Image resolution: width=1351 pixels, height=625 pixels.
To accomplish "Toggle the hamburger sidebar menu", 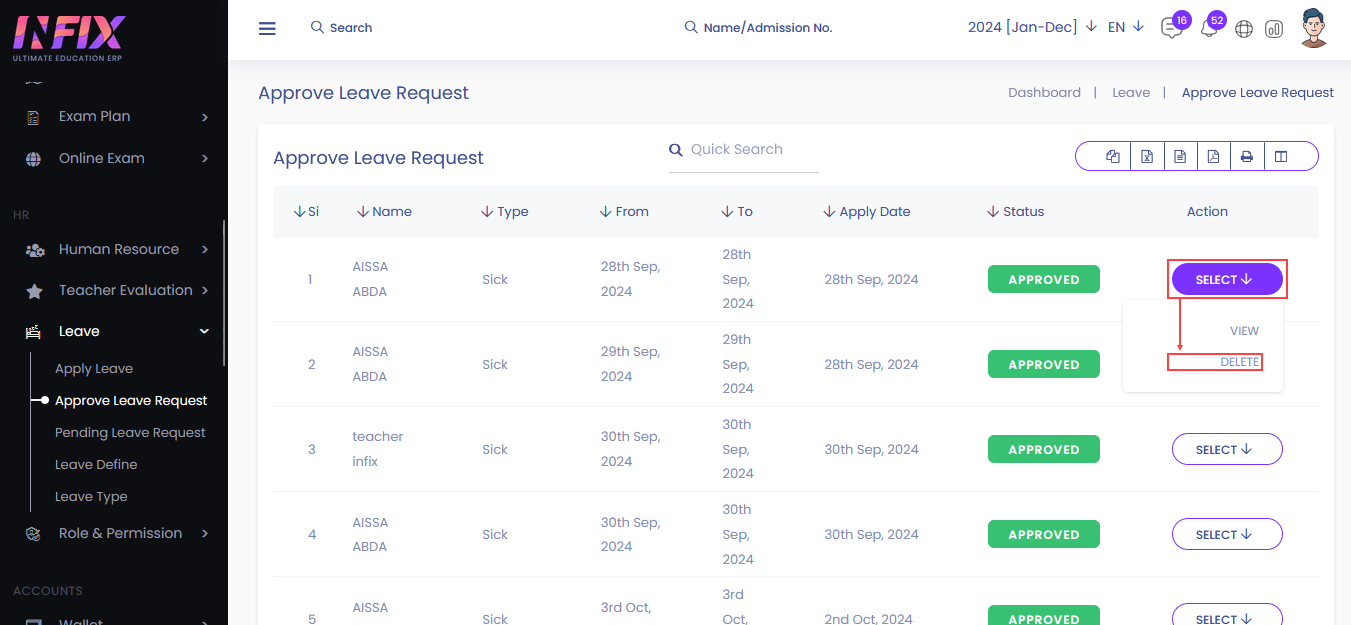I will (267, 28).
